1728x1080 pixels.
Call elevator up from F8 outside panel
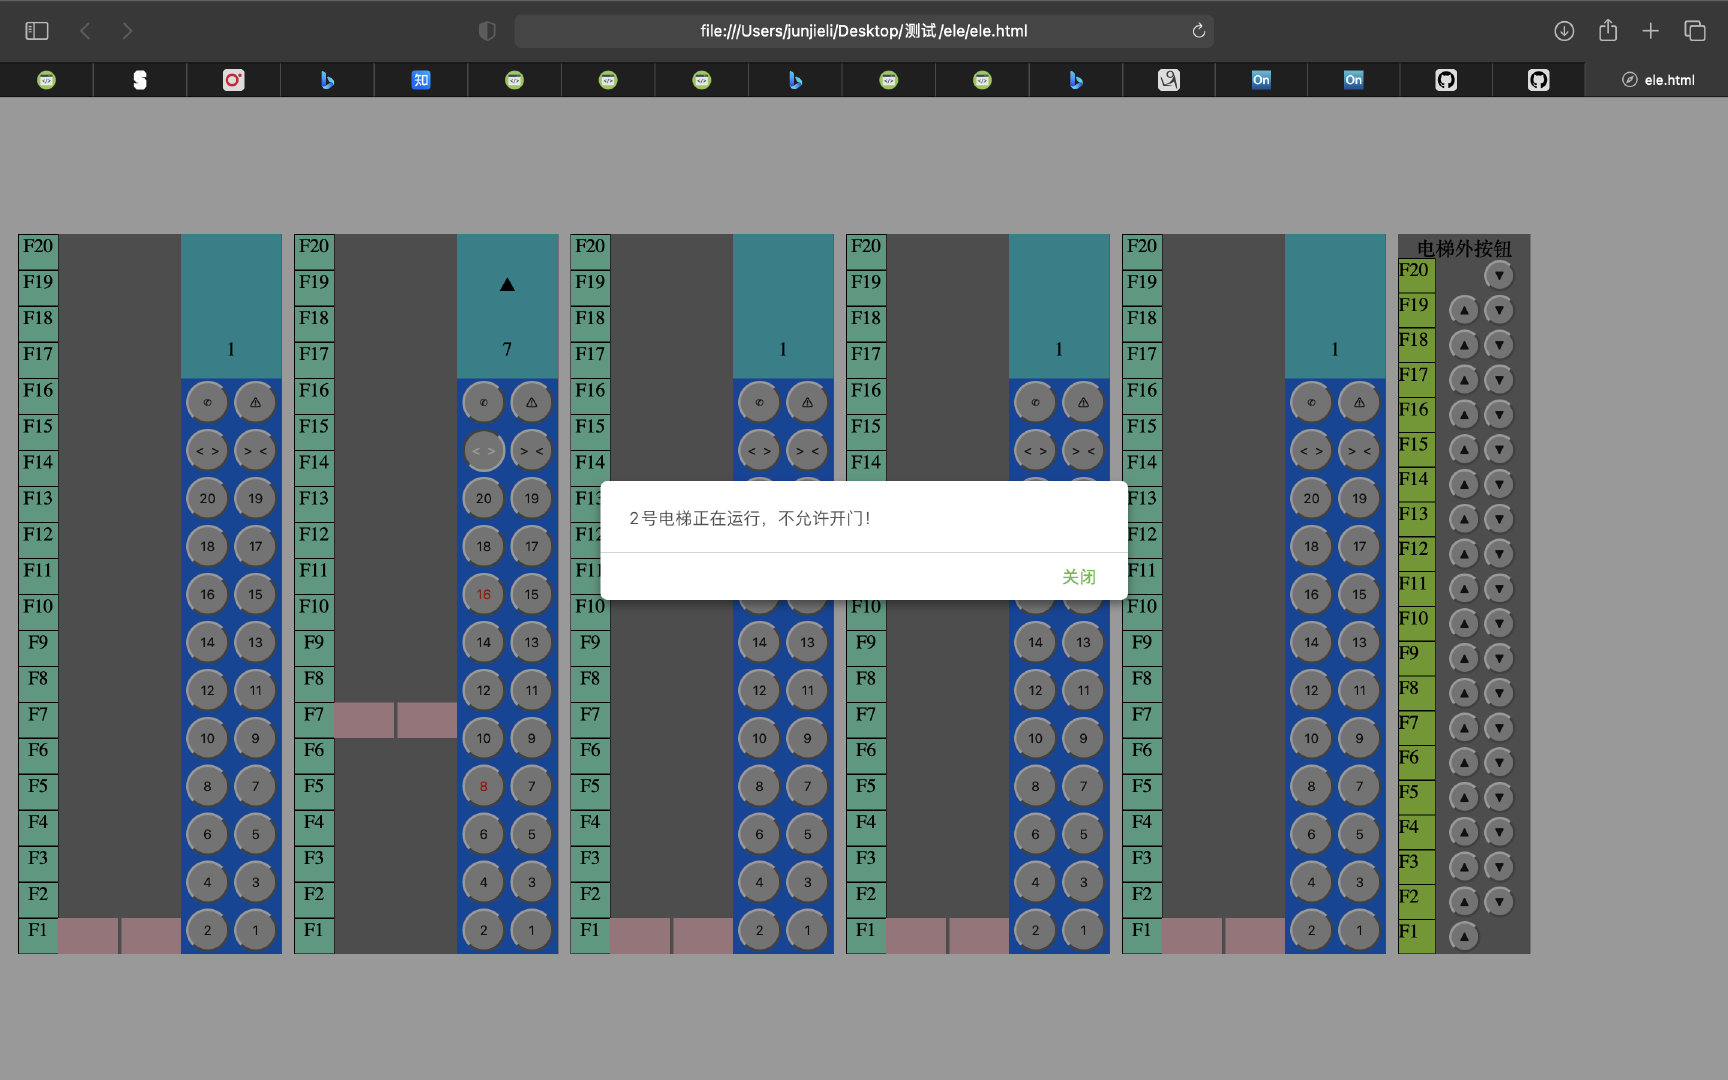pyautogui.click(x=1464, y=692)
